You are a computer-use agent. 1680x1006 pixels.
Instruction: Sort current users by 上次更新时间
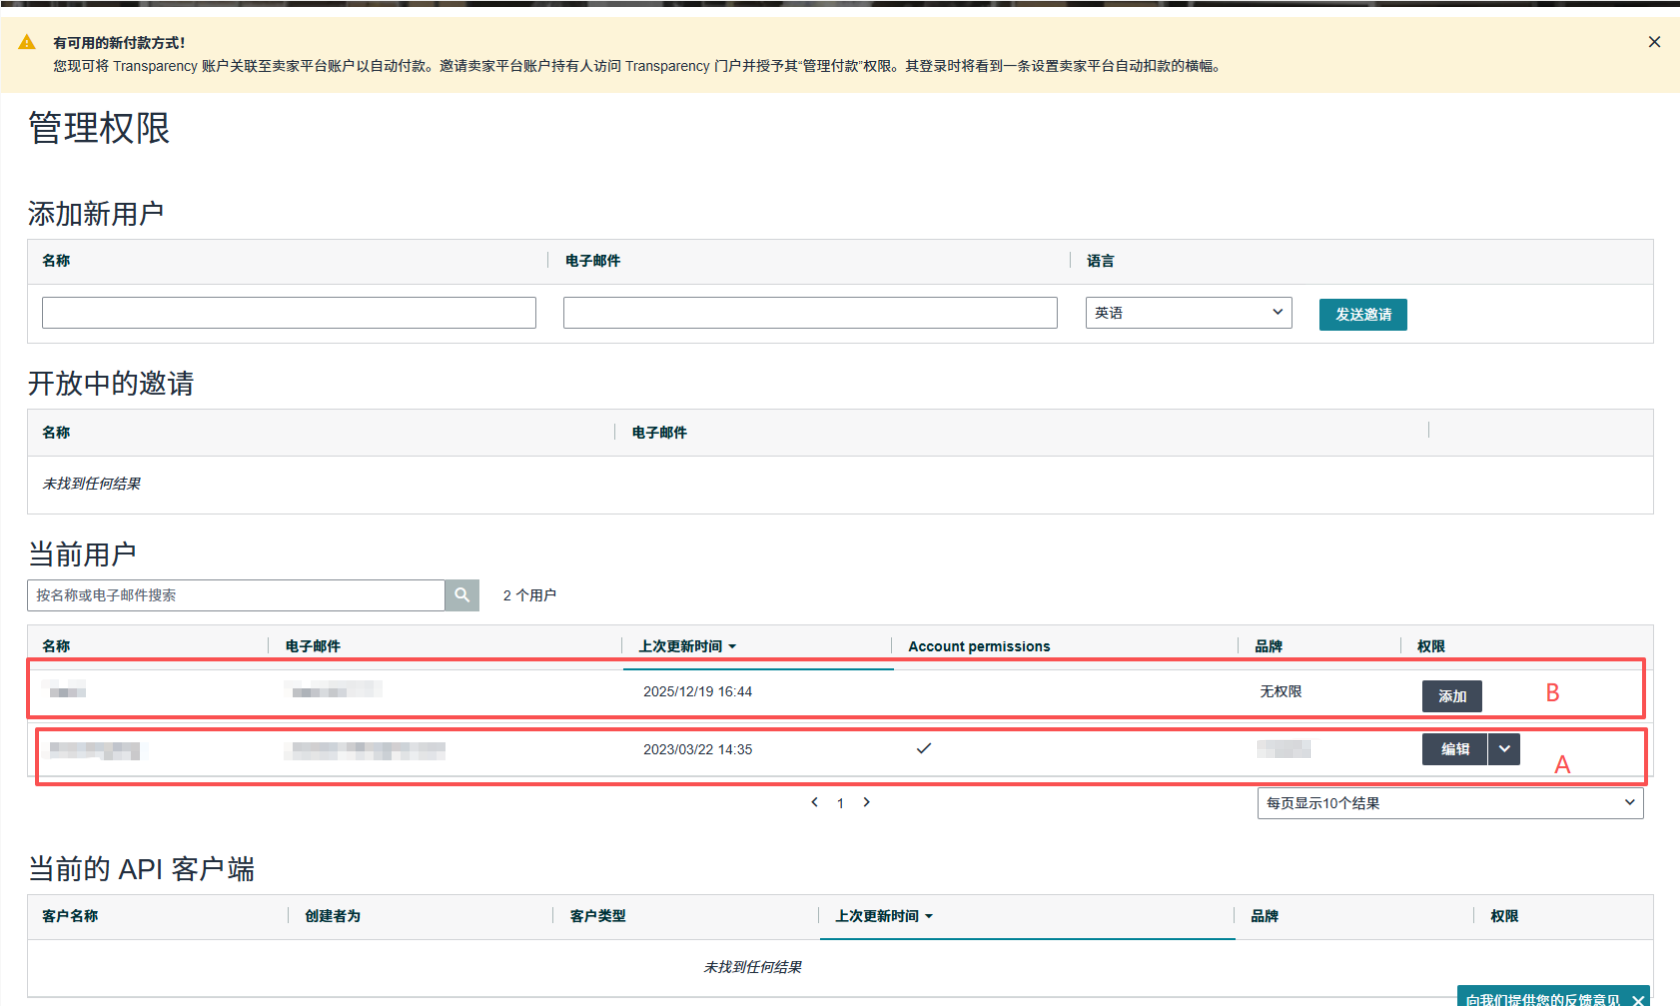(687, 647)
